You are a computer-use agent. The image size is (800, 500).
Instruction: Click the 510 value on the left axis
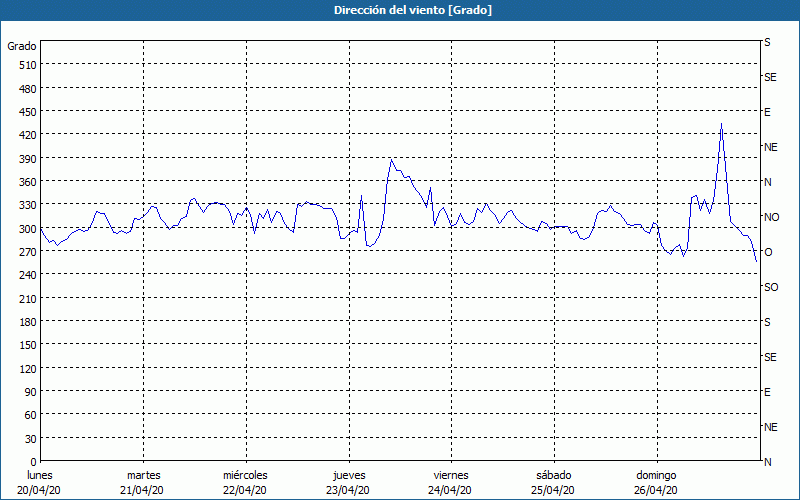28,65
